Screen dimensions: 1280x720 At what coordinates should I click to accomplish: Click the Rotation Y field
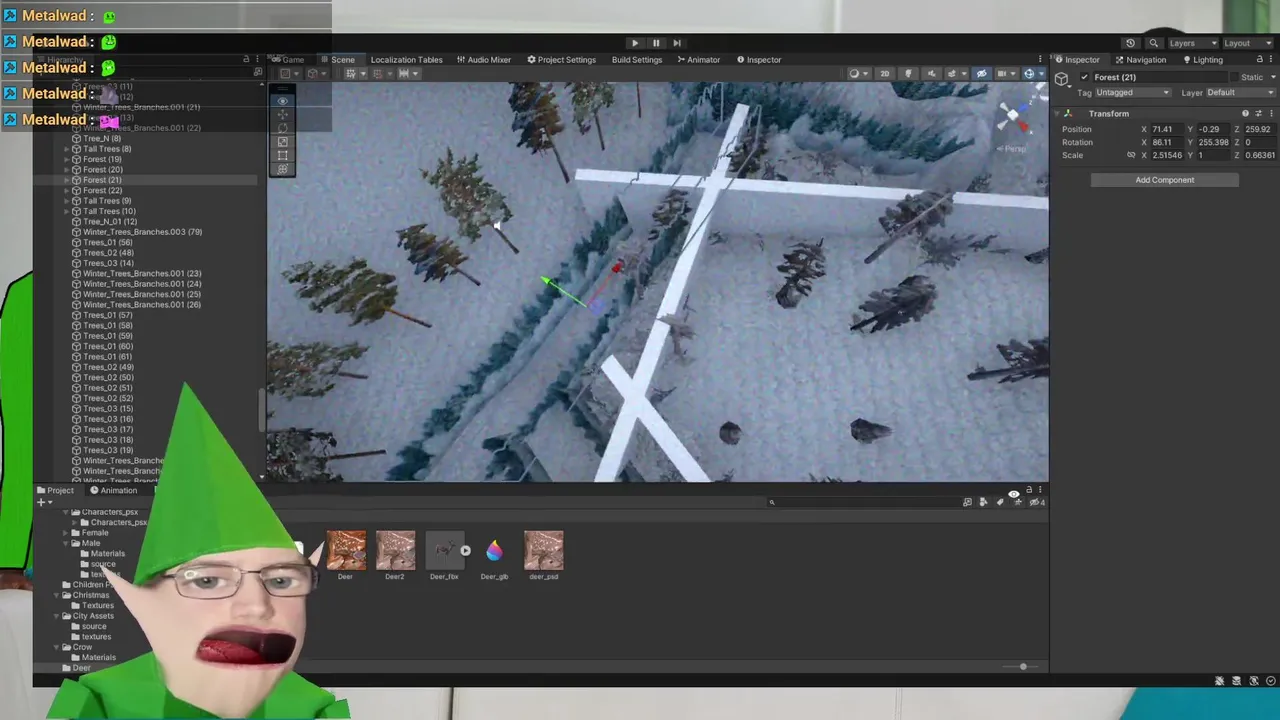coord(1214,142)
